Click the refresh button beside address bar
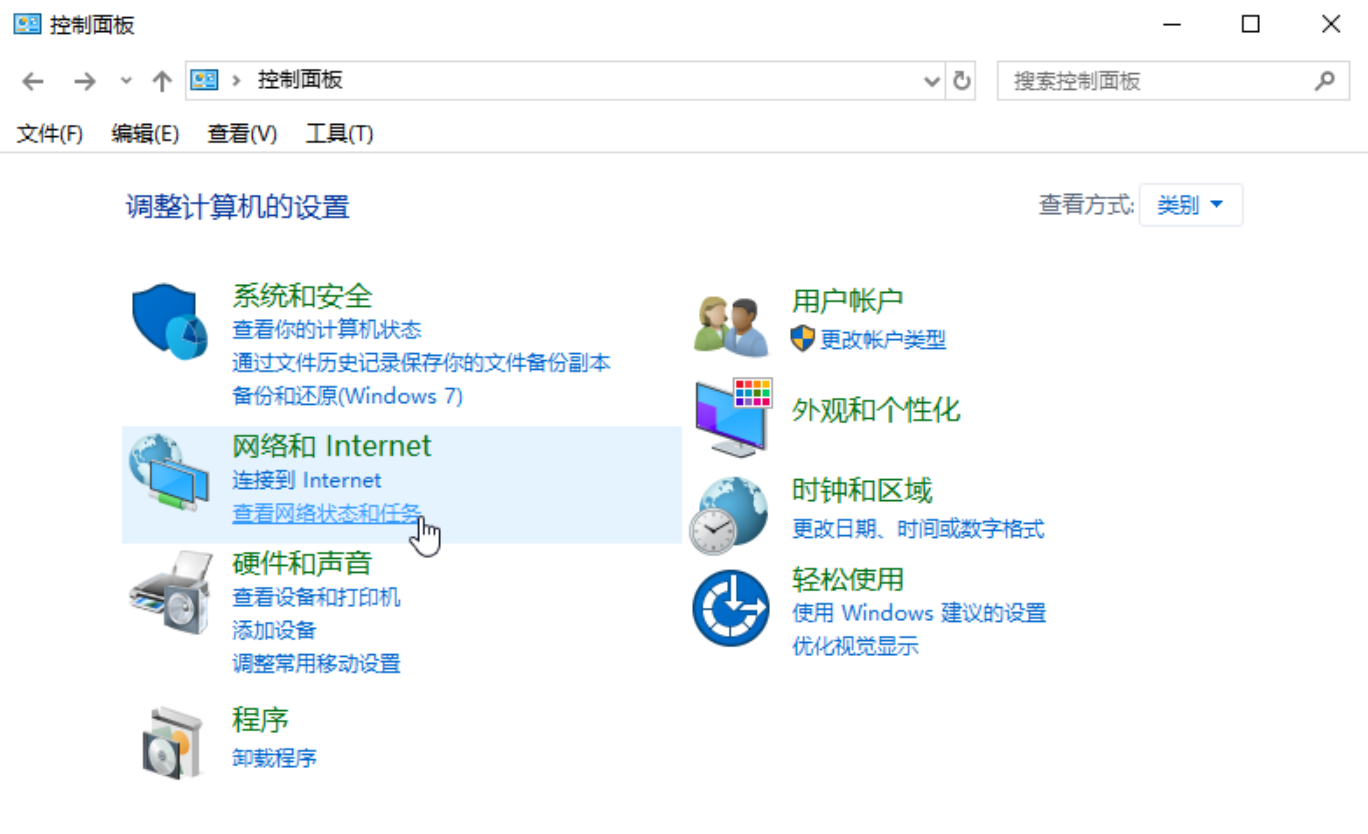Viewport: 1368px width, 834px height. coord(962,81)
